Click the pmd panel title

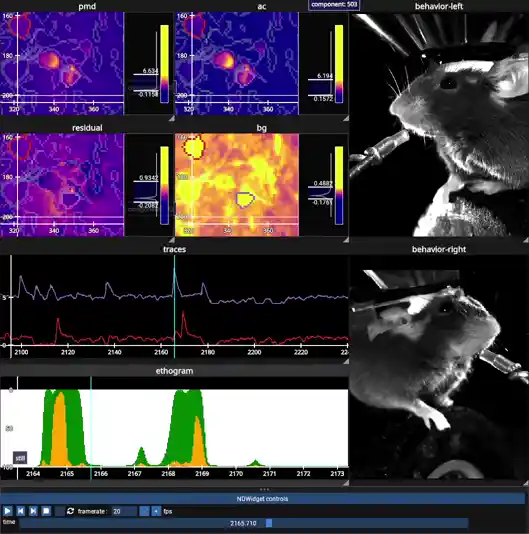[87, 6]
